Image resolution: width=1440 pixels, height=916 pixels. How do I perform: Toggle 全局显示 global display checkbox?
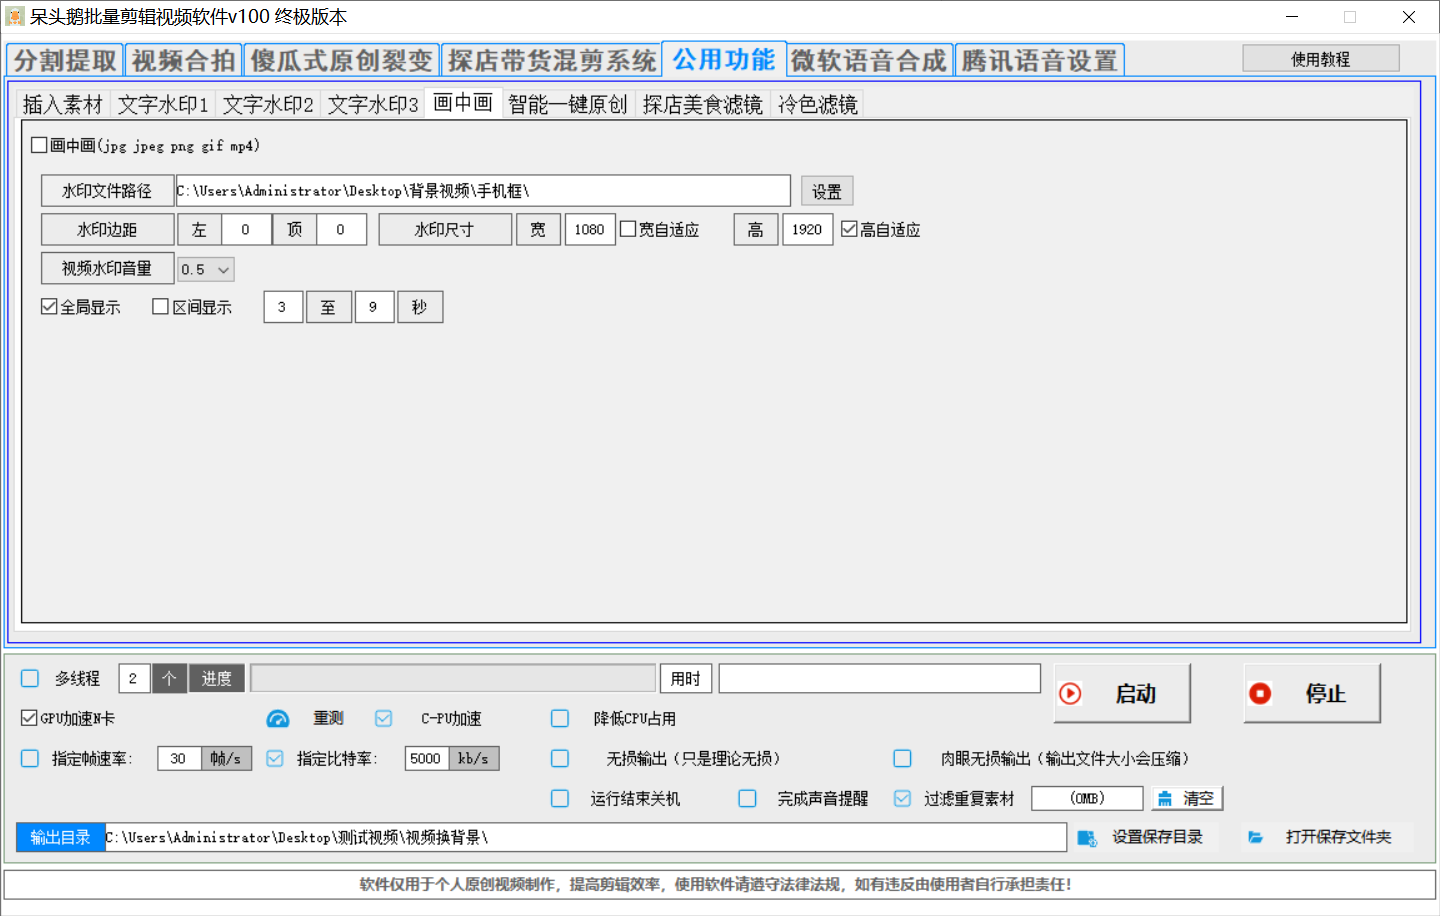49,307
